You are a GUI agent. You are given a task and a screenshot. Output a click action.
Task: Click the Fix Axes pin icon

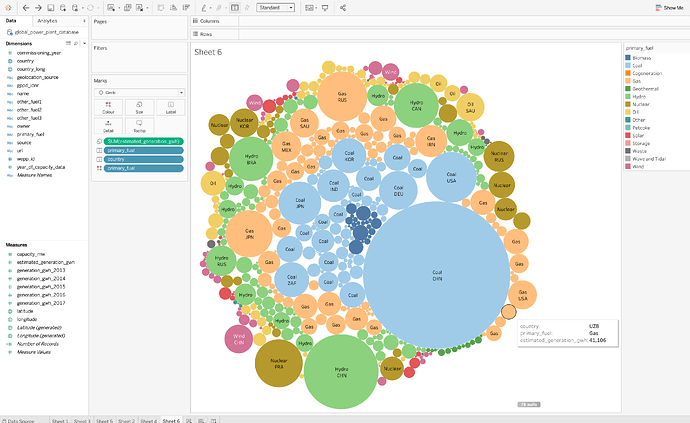(x=247, y=7)
